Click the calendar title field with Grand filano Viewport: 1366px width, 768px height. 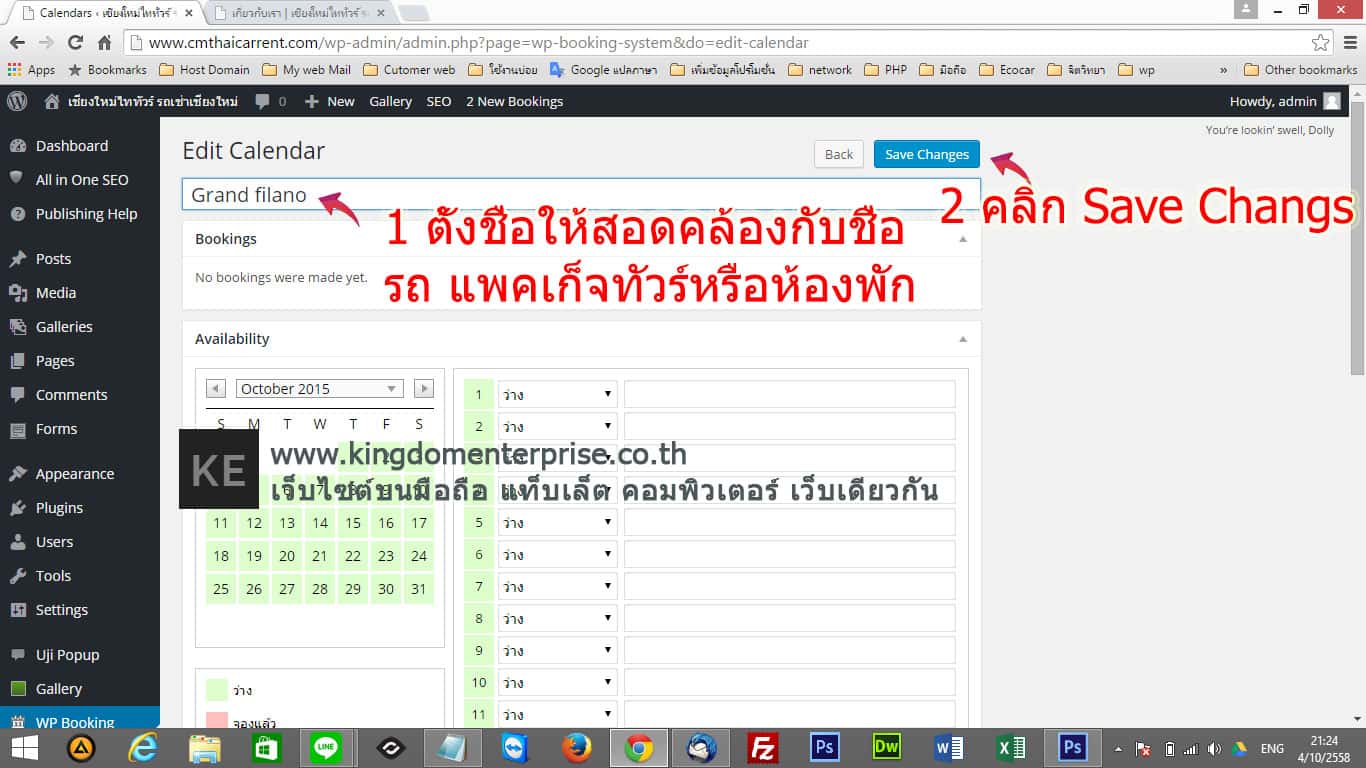click(581, 195)
